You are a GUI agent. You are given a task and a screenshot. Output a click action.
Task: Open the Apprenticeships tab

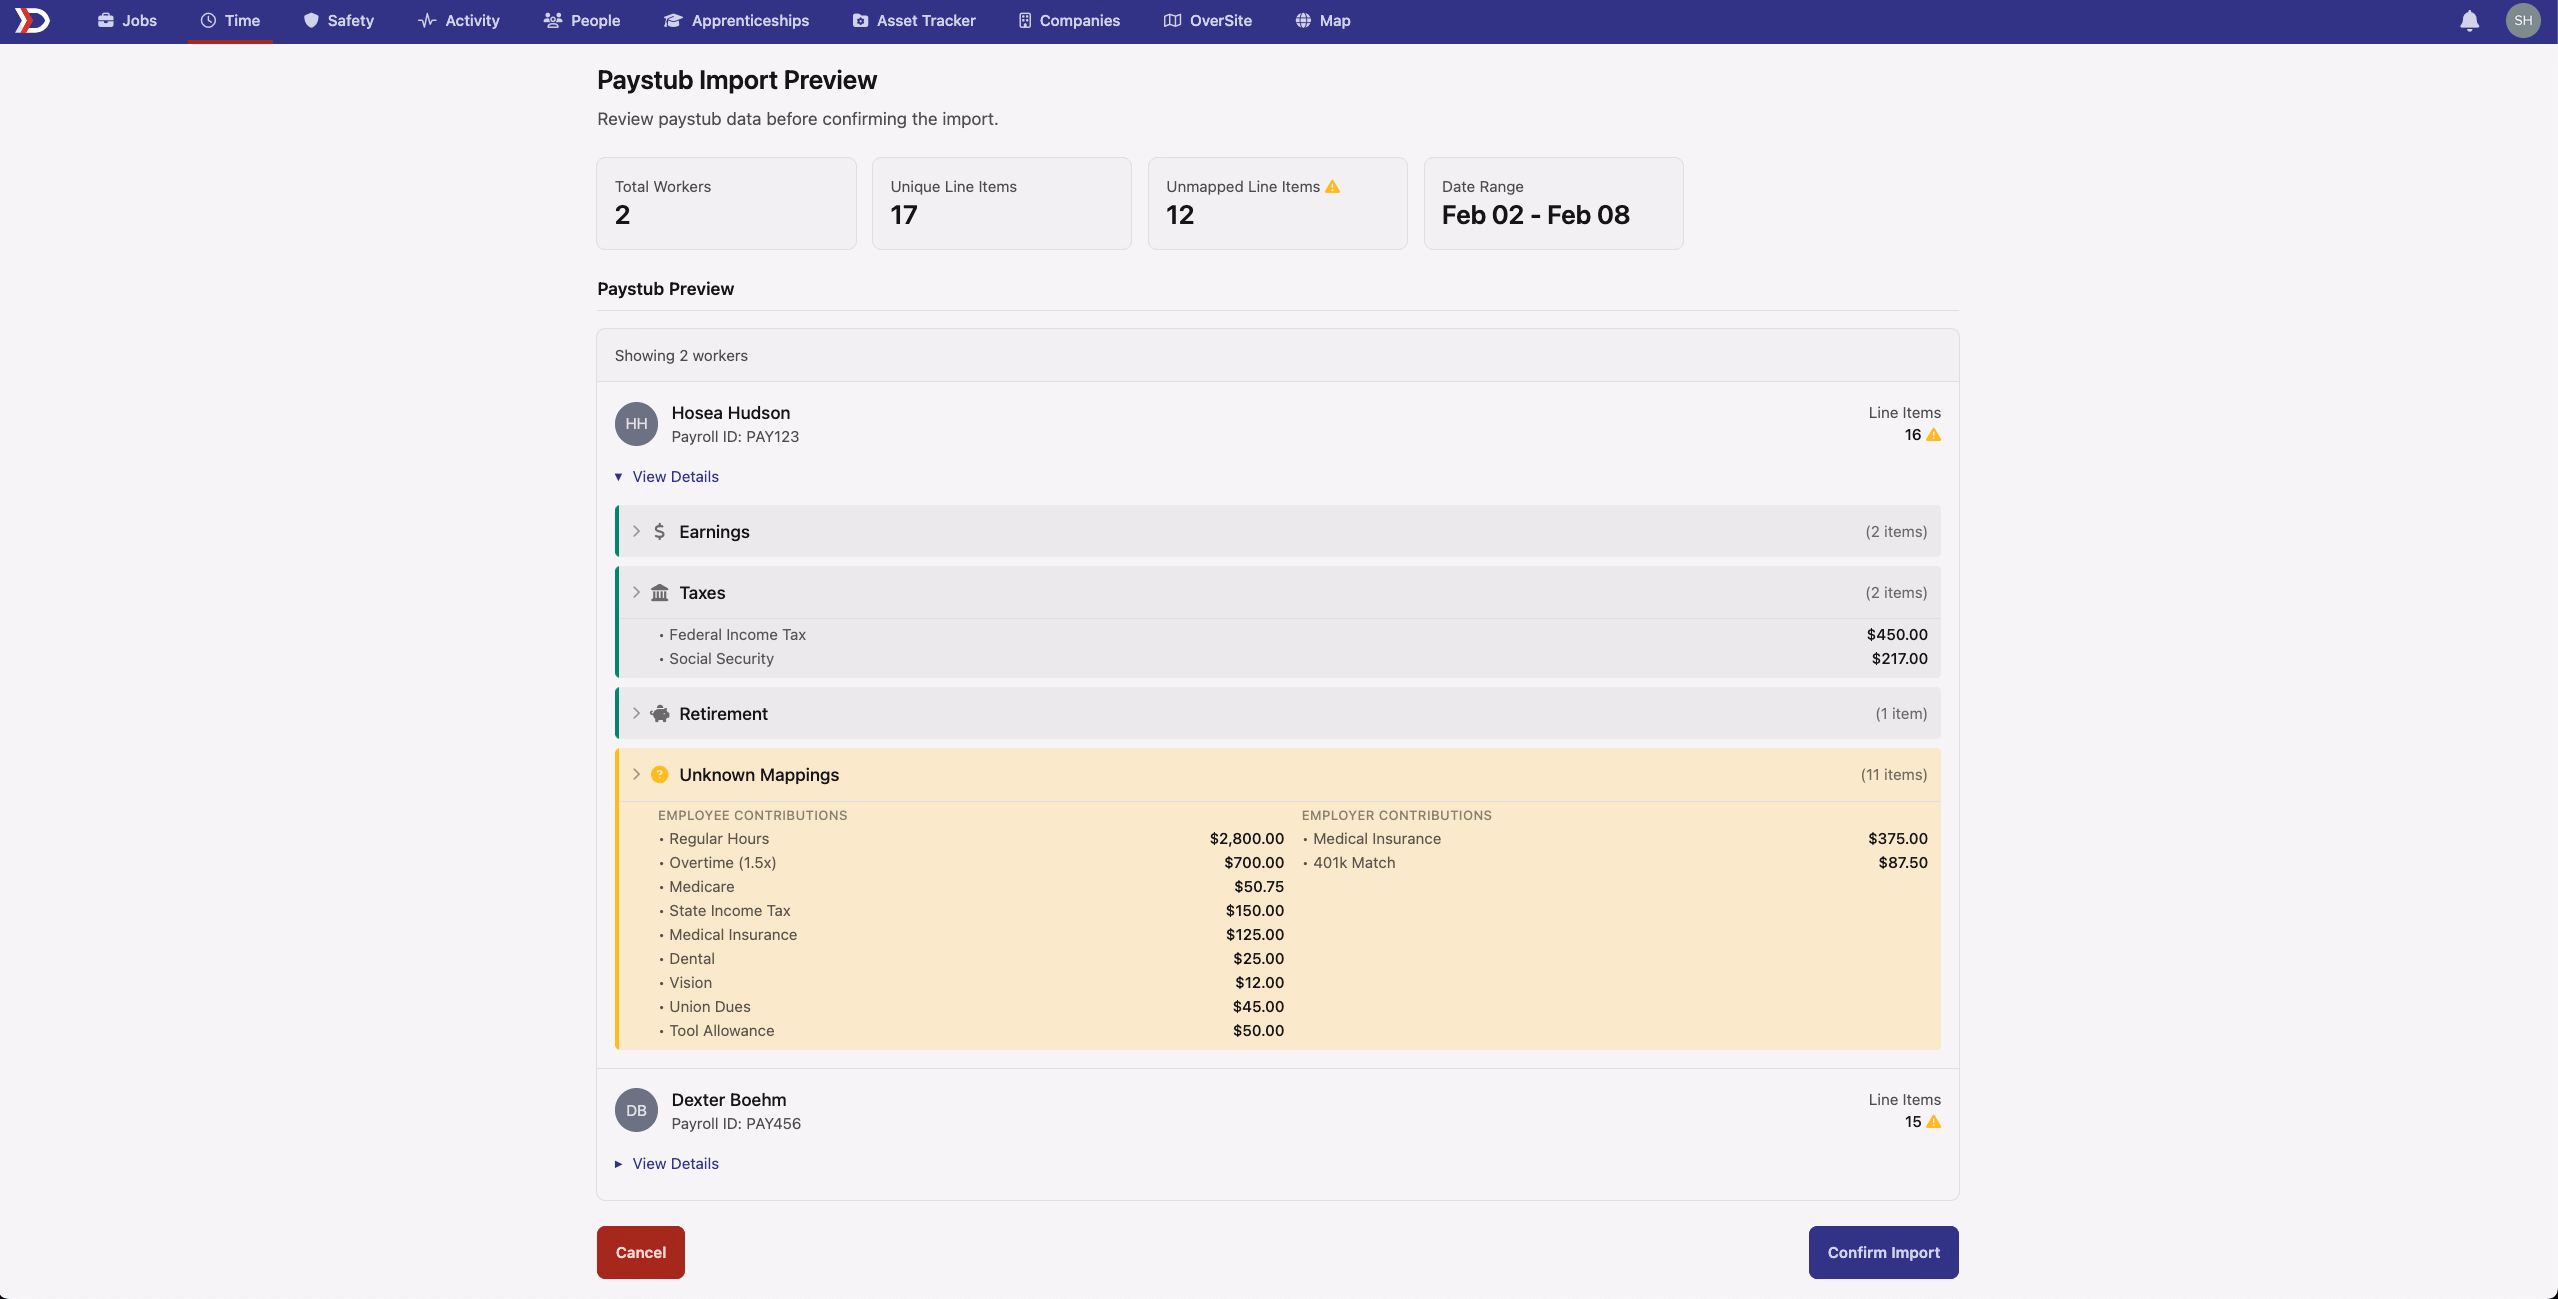pyautogui.click(x=736, y=20)
